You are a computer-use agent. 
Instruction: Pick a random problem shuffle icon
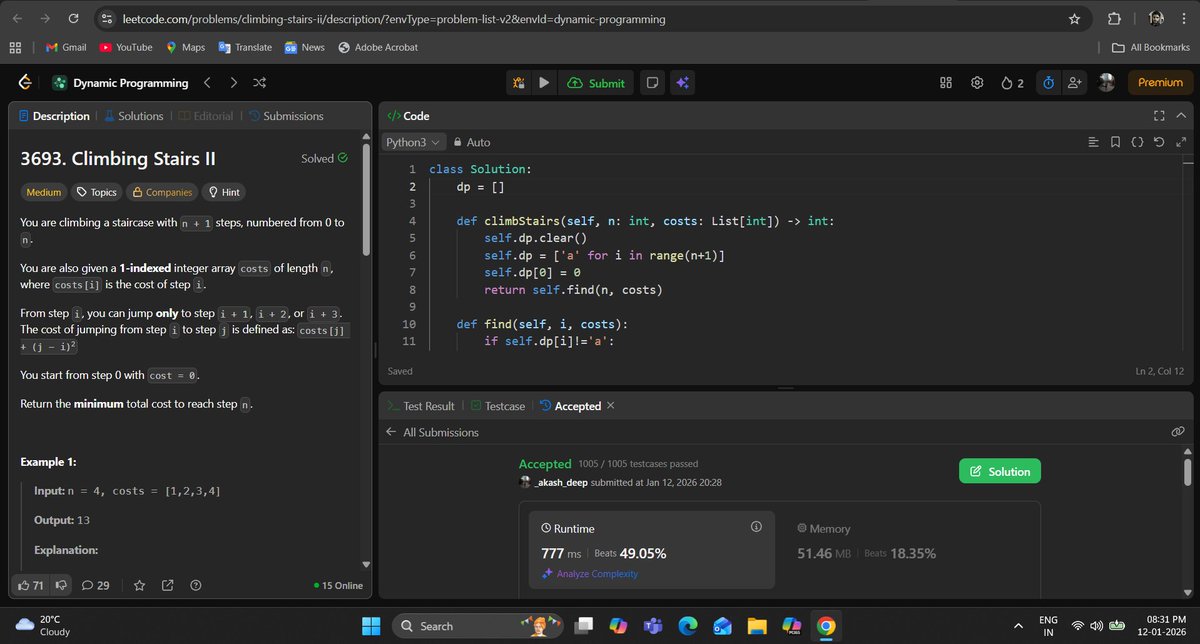coord(259,83)
